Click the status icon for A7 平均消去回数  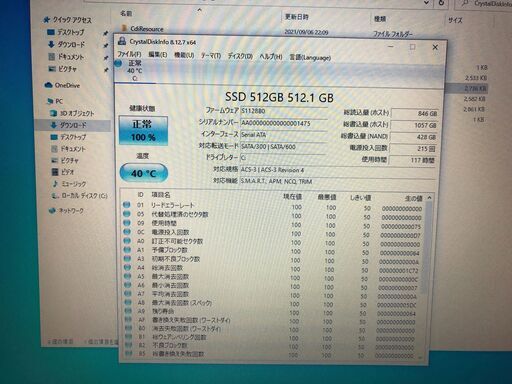127,294
